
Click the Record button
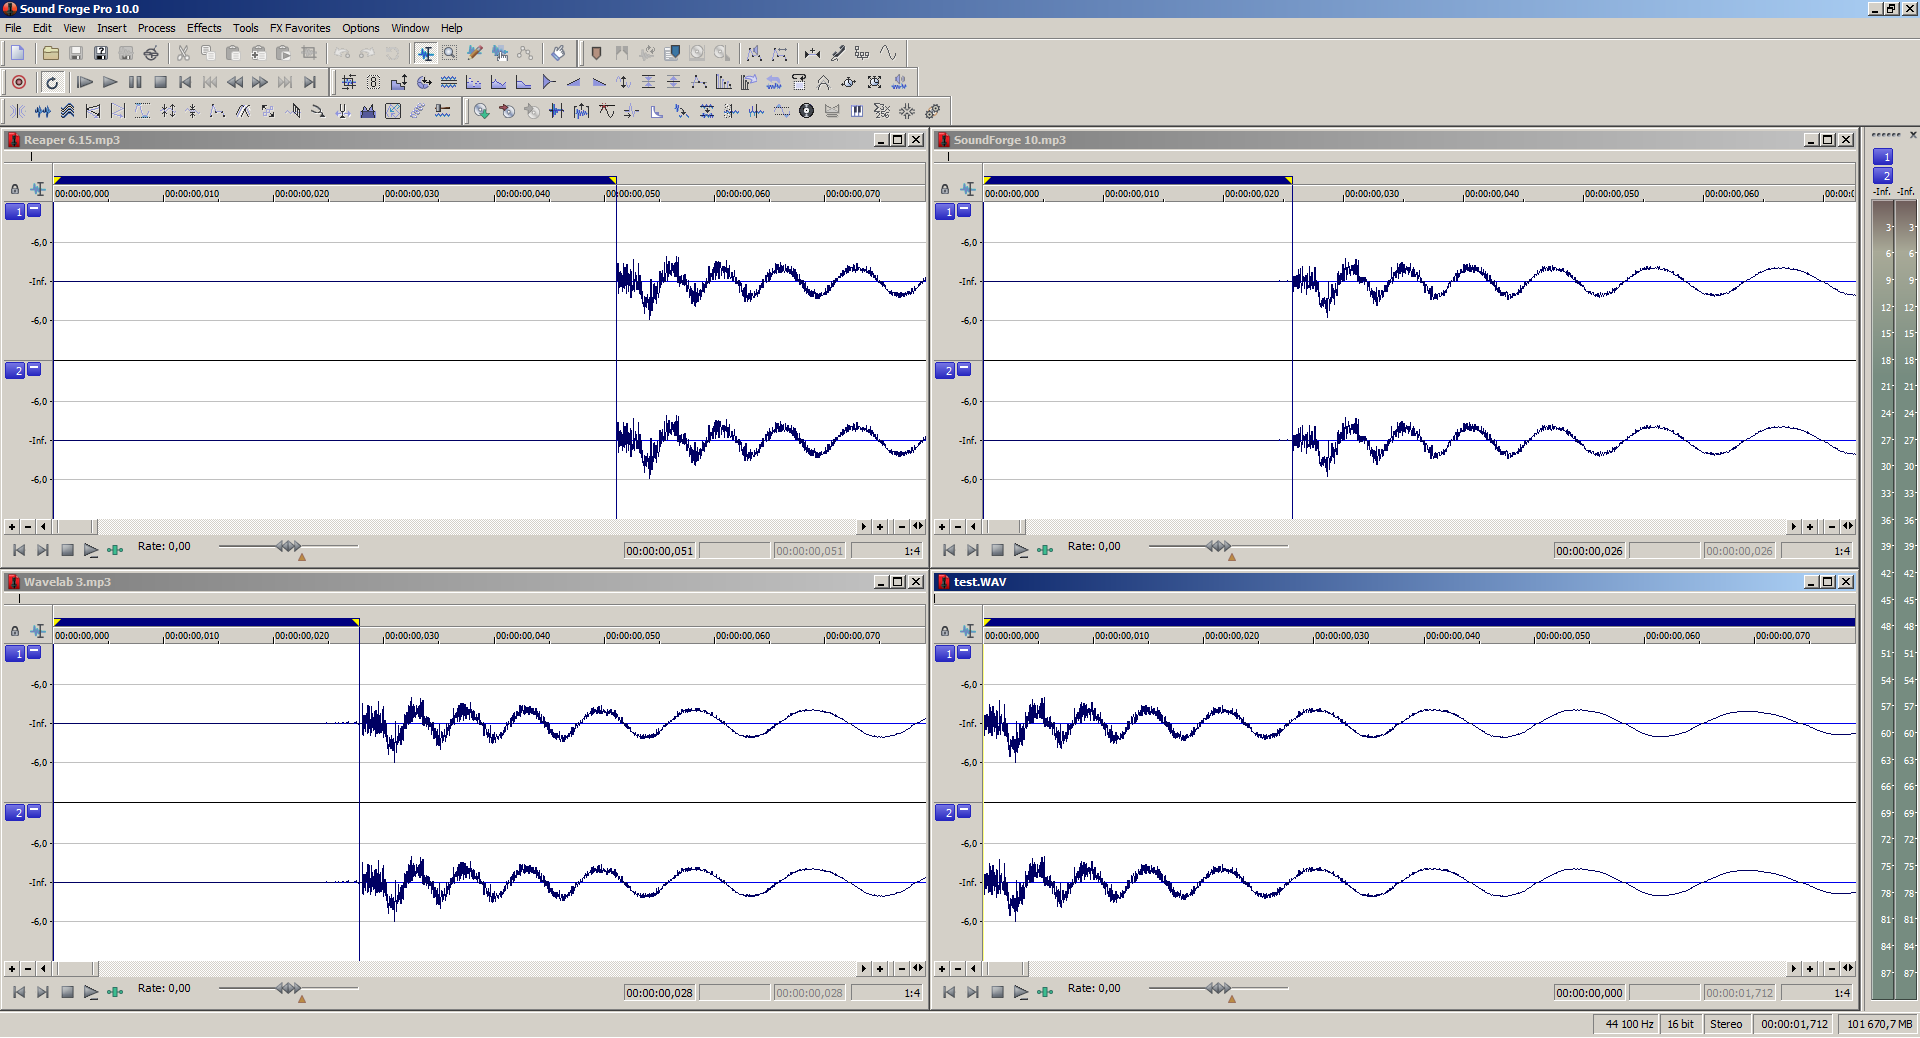19,82
